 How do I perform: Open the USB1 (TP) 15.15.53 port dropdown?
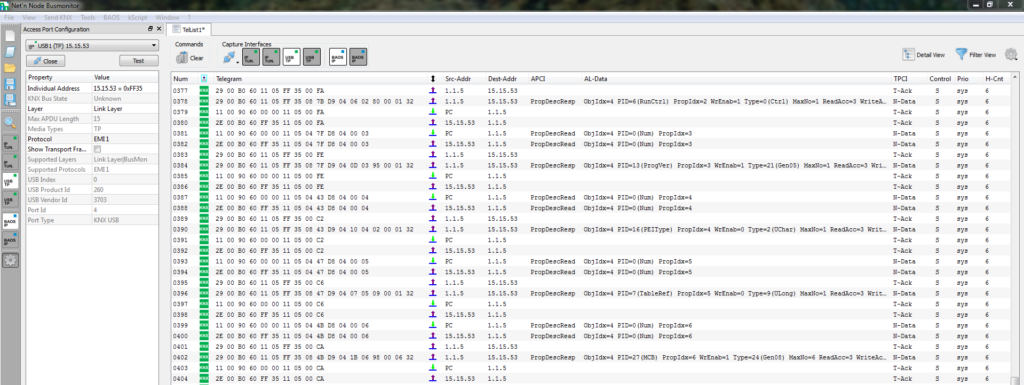pyautogui.click(x=92, y=46)
